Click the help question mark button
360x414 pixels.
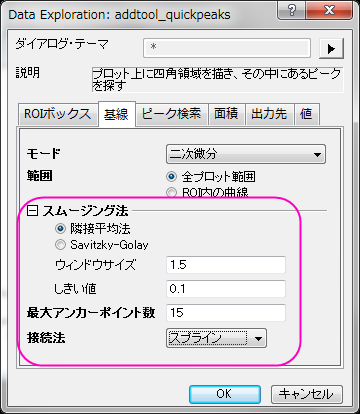pos(291,10)
